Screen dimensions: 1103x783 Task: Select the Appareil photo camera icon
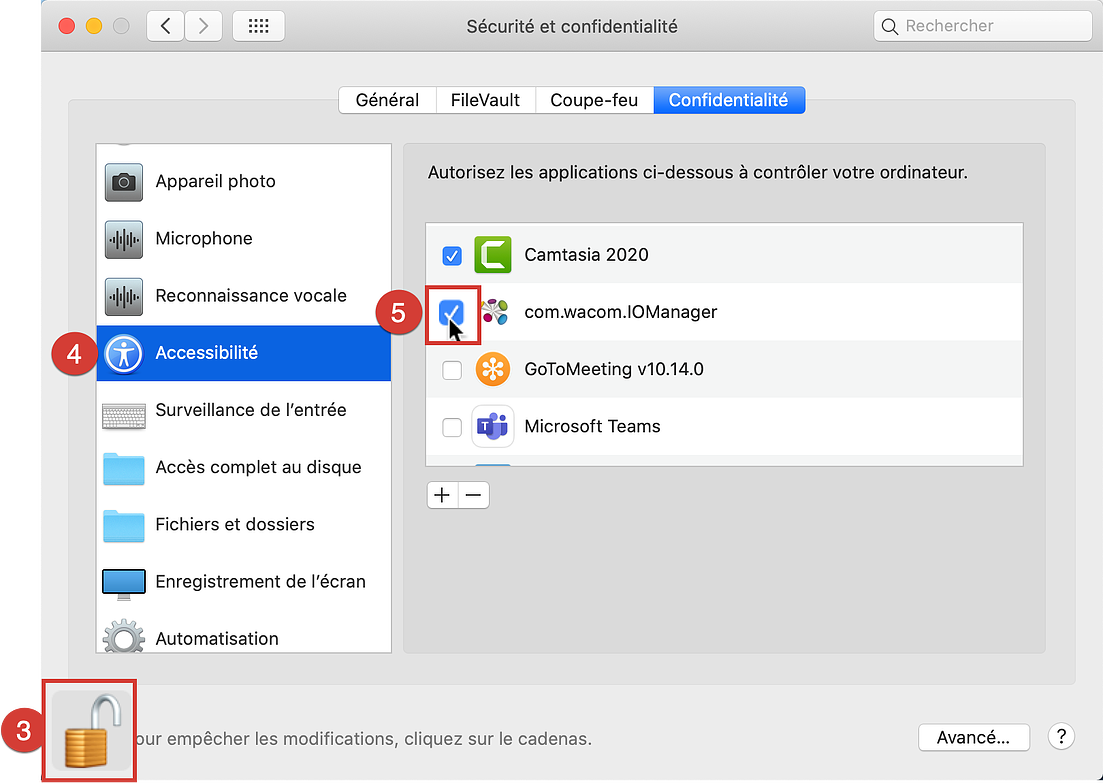click(124, 182)
